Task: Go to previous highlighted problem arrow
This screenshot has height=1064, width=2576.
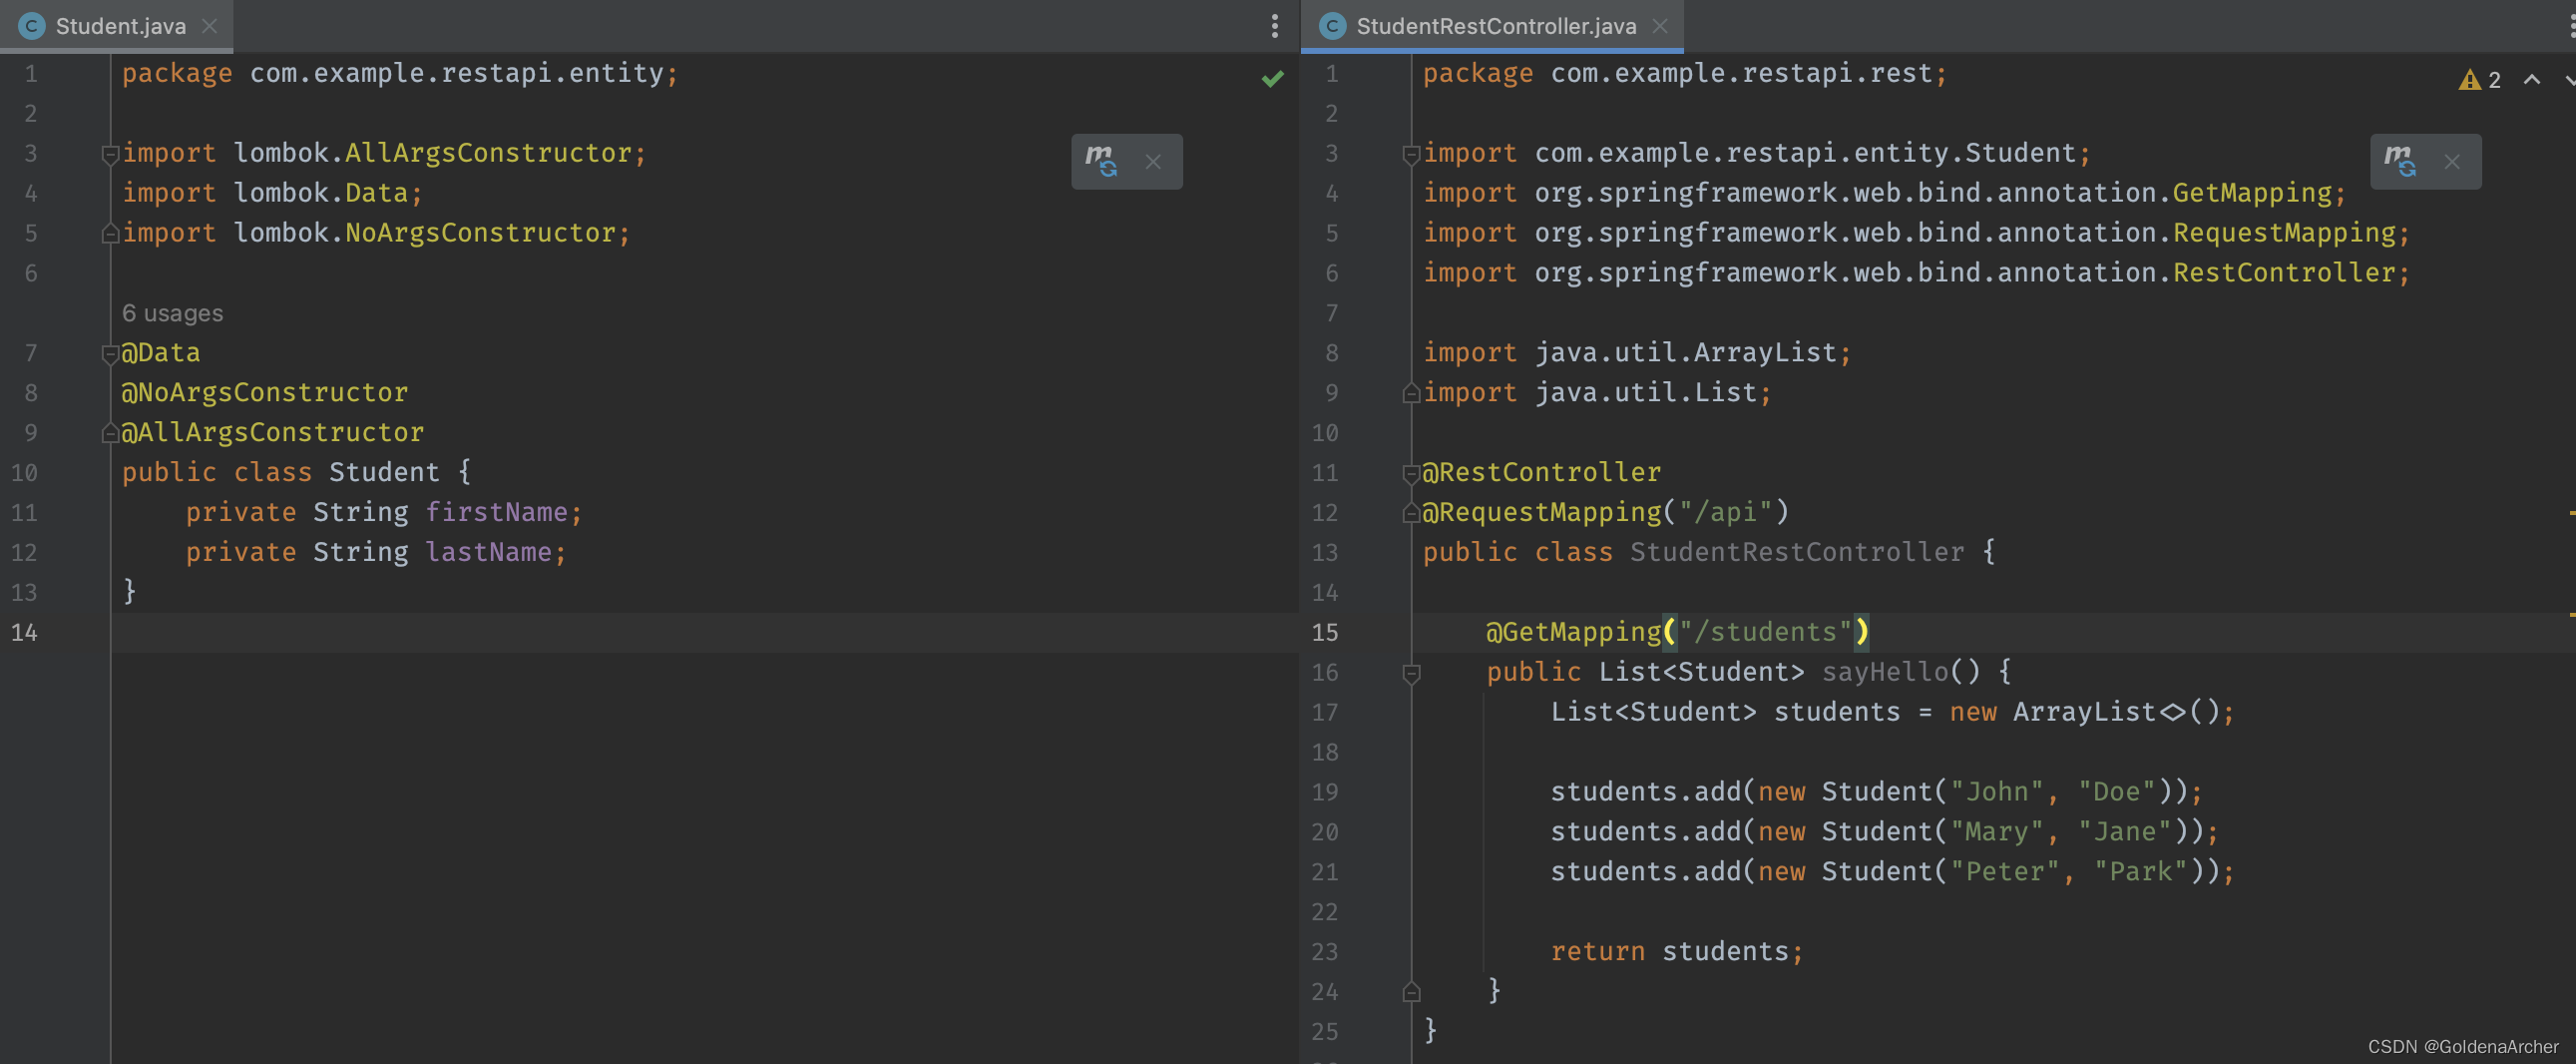Action: 2532,79
